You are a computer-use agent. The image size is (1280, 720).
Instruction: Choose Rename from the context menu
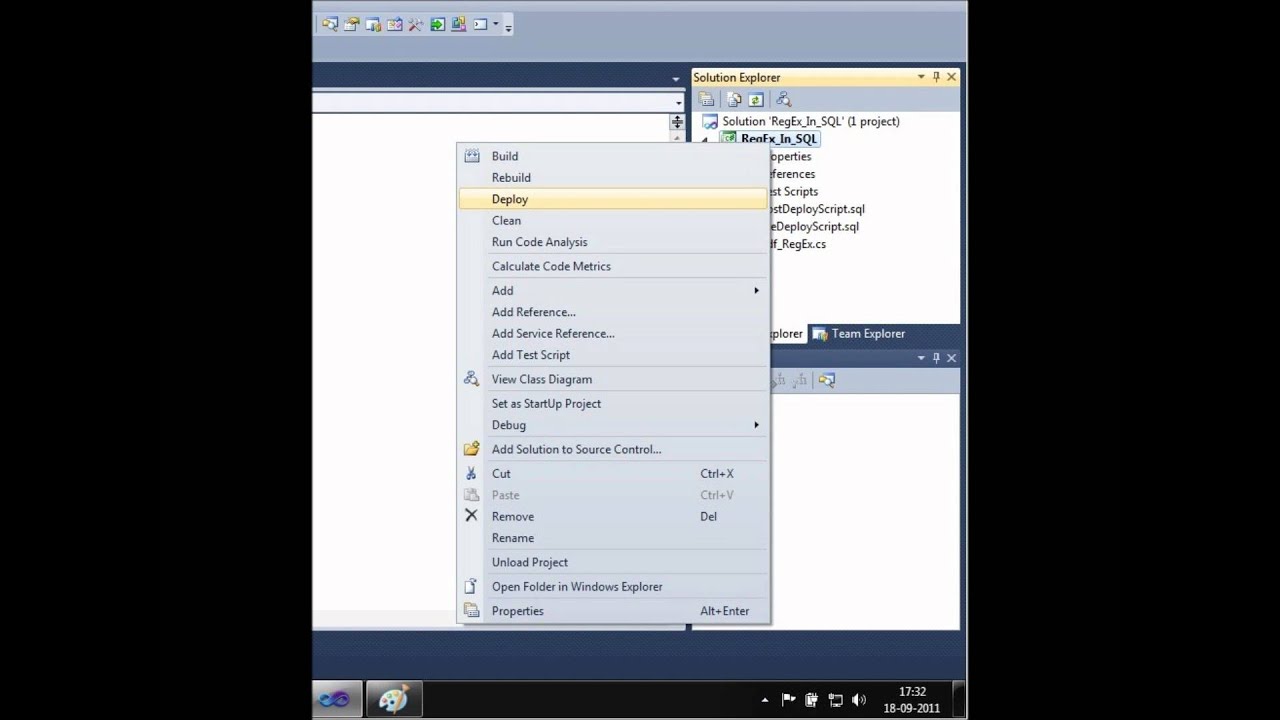click(x=612, y=538)
